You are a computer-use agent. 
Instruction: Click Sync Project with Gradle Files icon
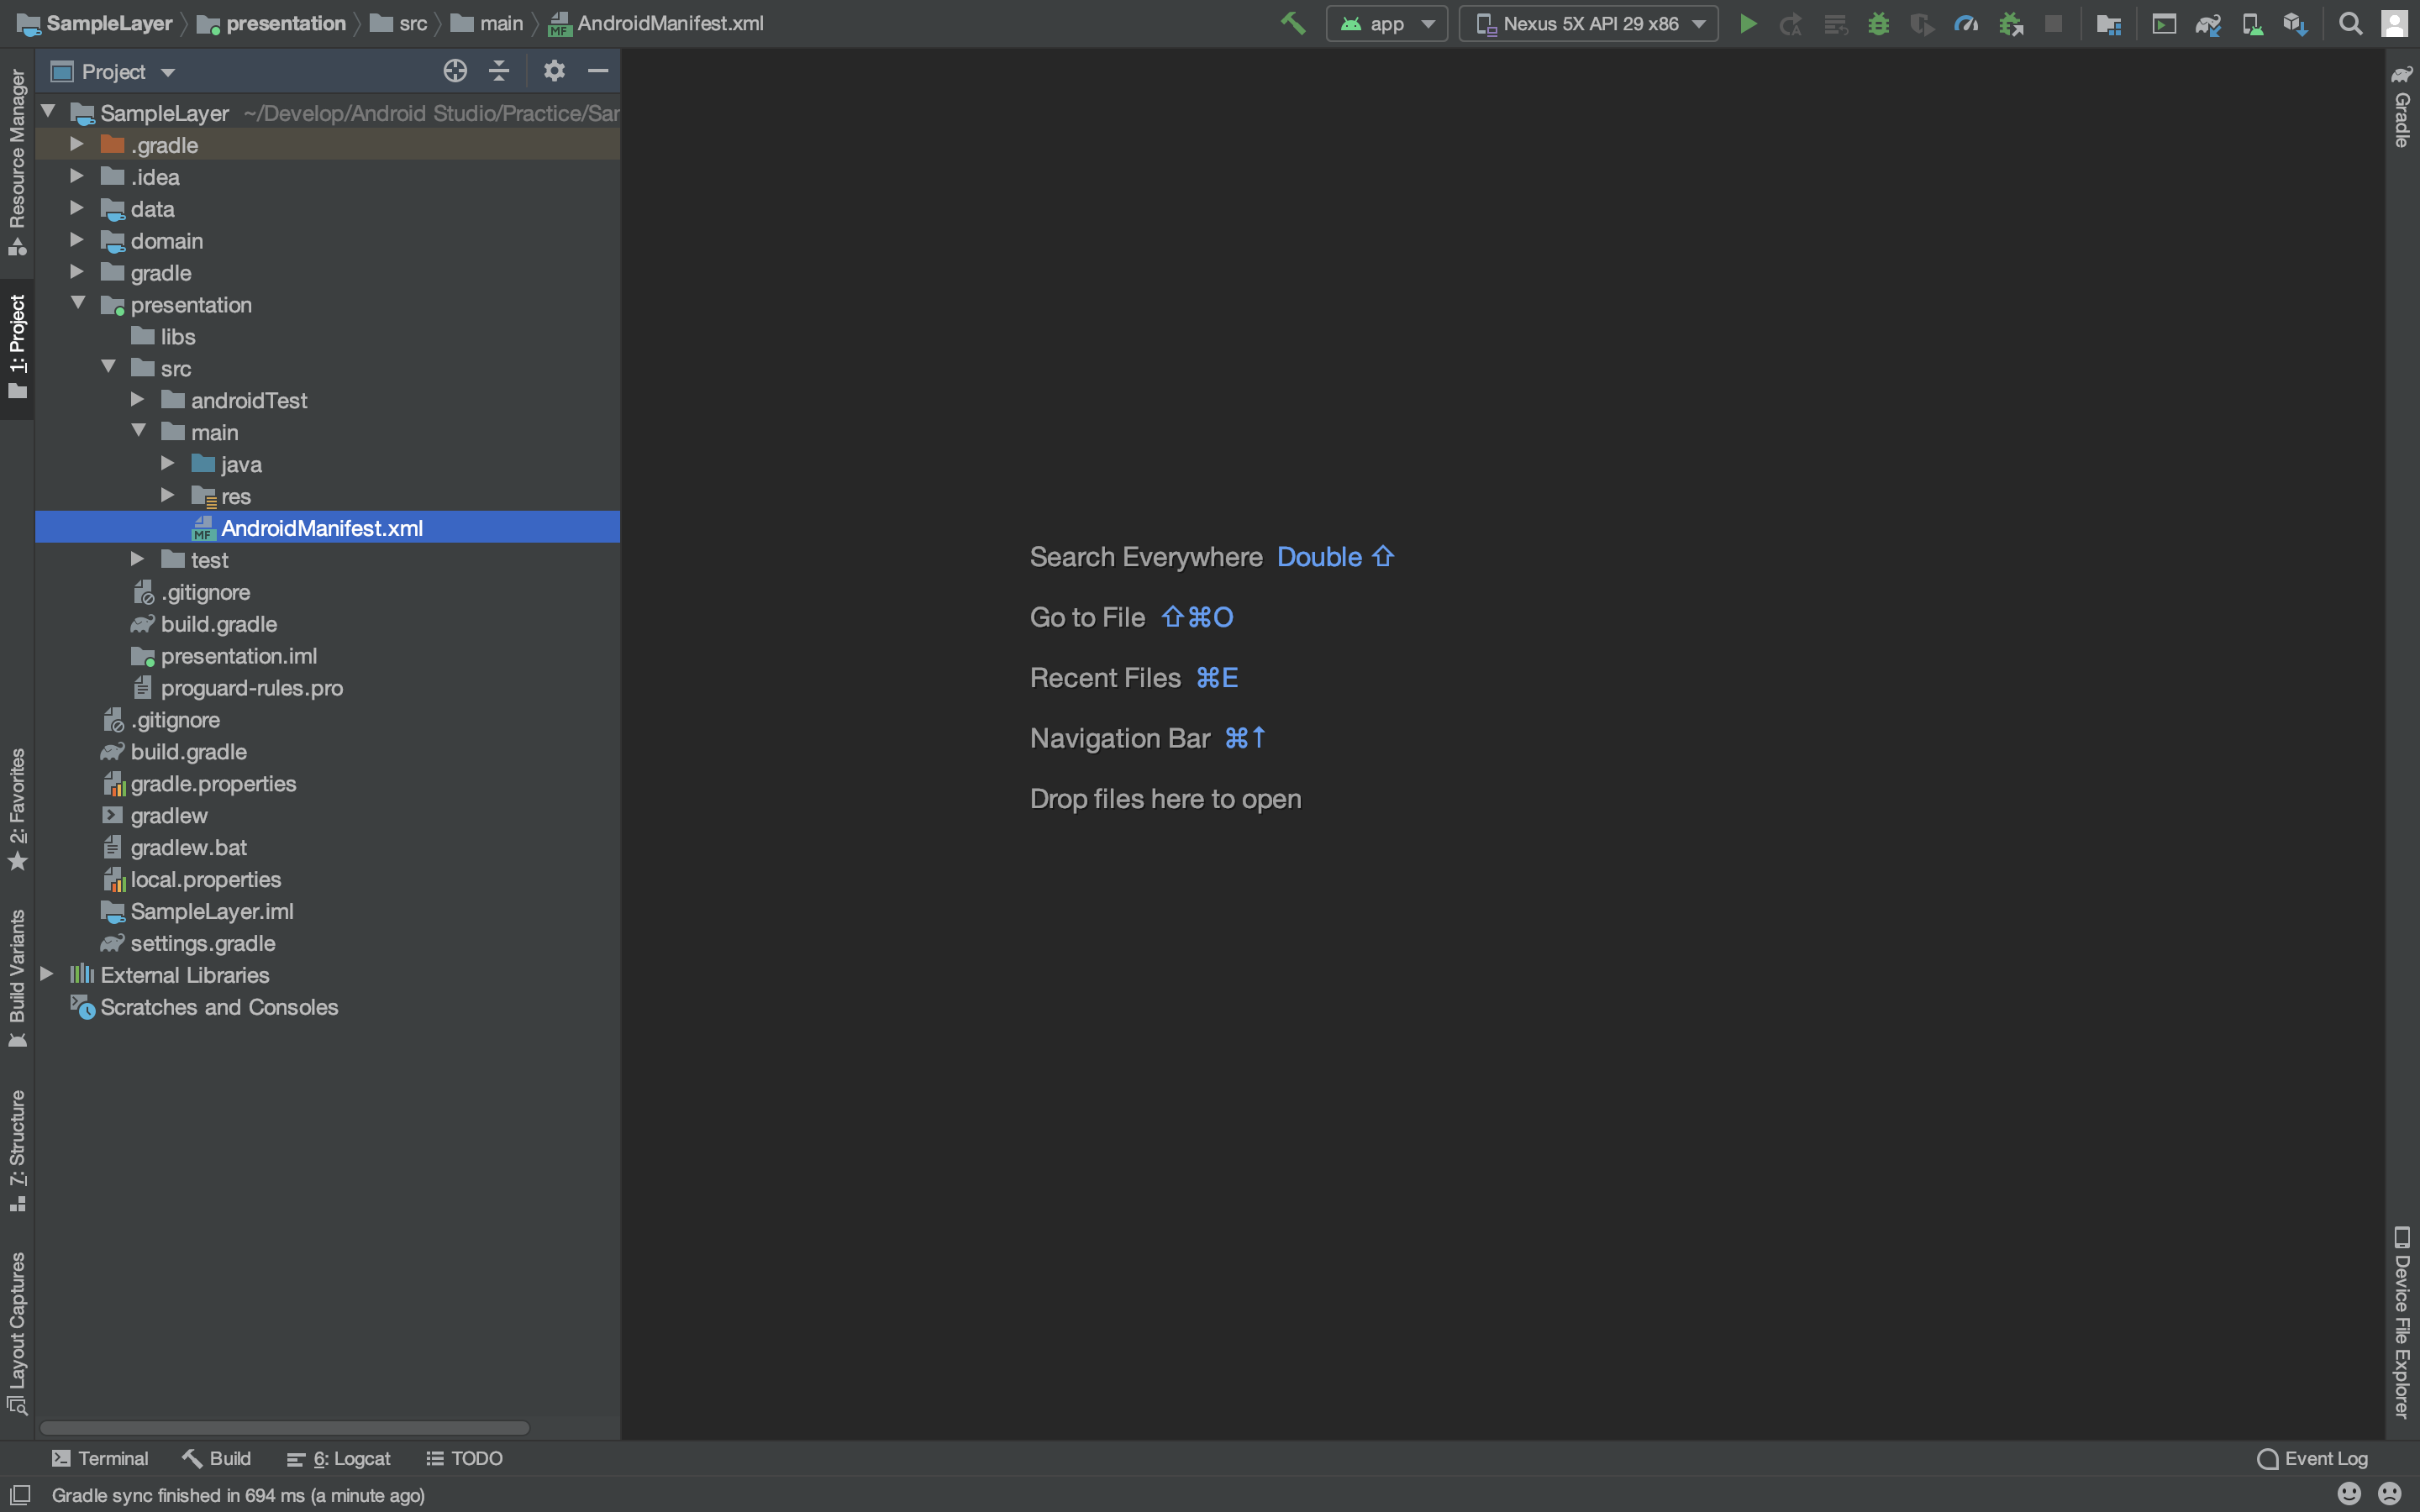[x=2208, y=24]
